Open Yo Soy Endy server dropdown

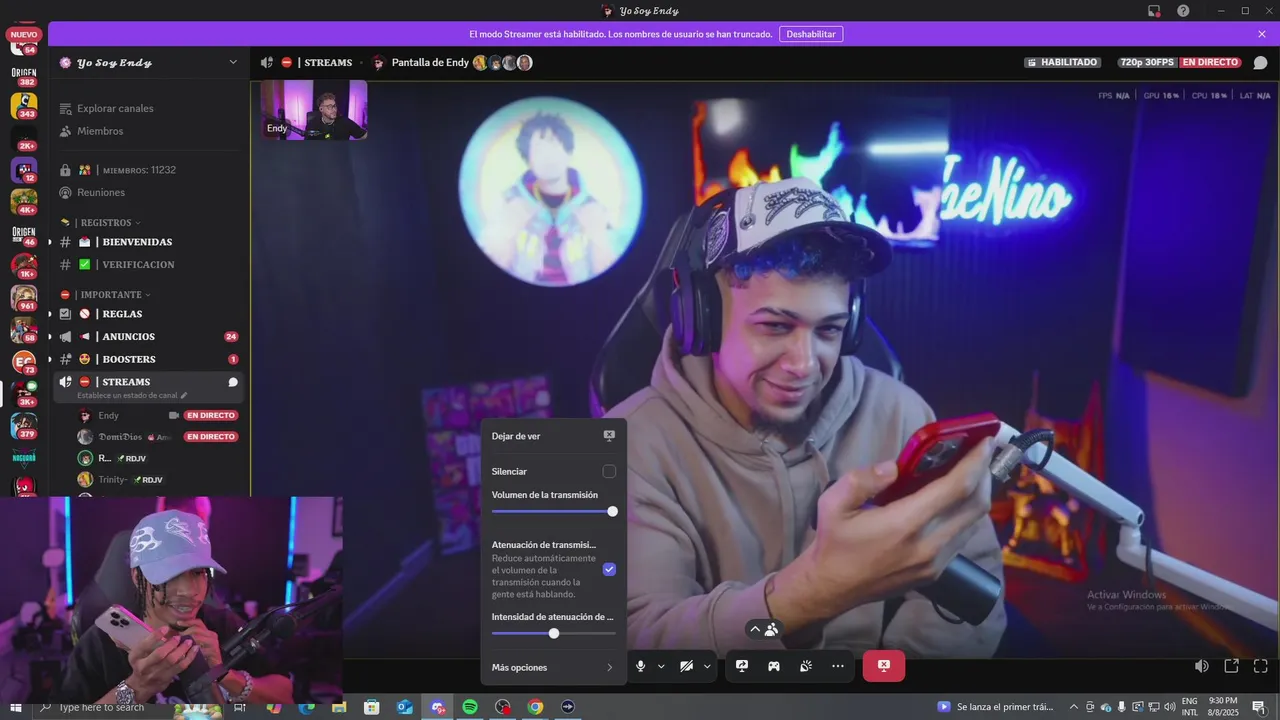pos(233,62)
